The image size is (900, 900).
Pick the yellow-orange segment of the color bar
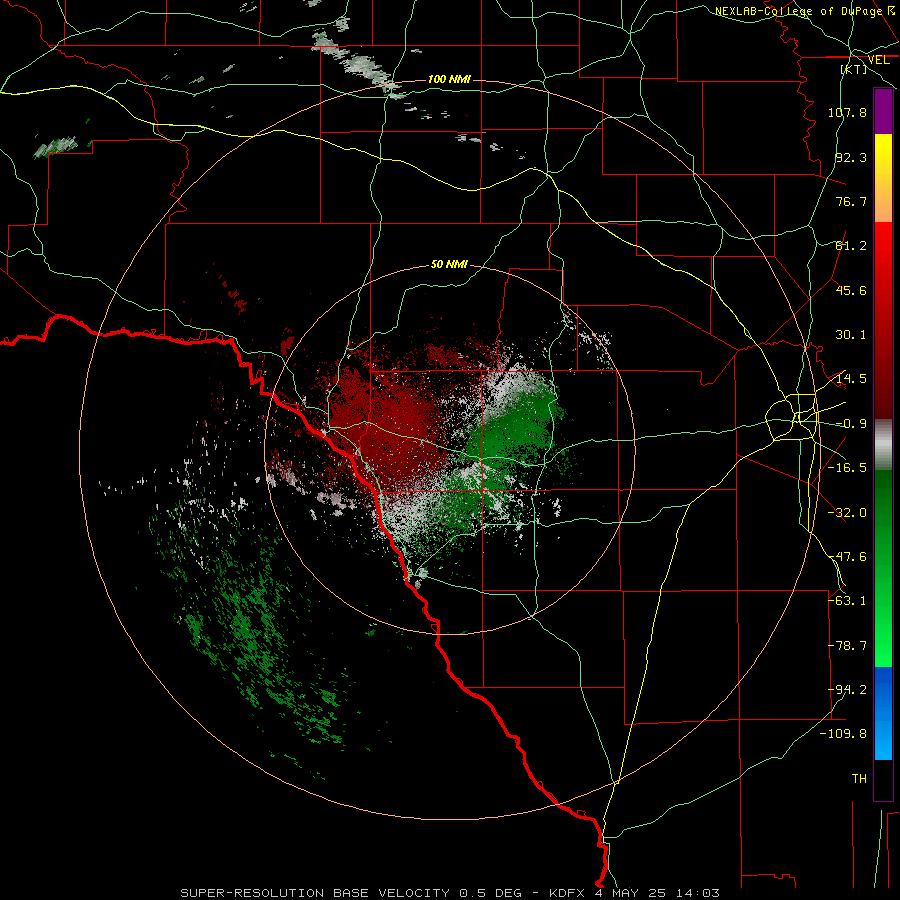[883, 178]
